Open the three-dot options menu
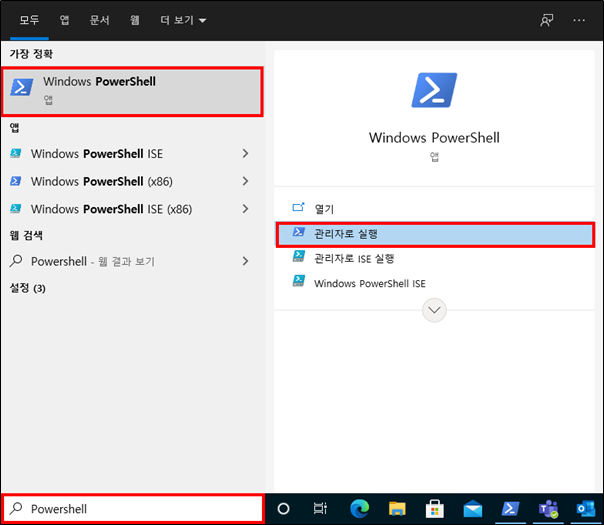The width and height of the screenshot is (604, 525). (579, 20)
